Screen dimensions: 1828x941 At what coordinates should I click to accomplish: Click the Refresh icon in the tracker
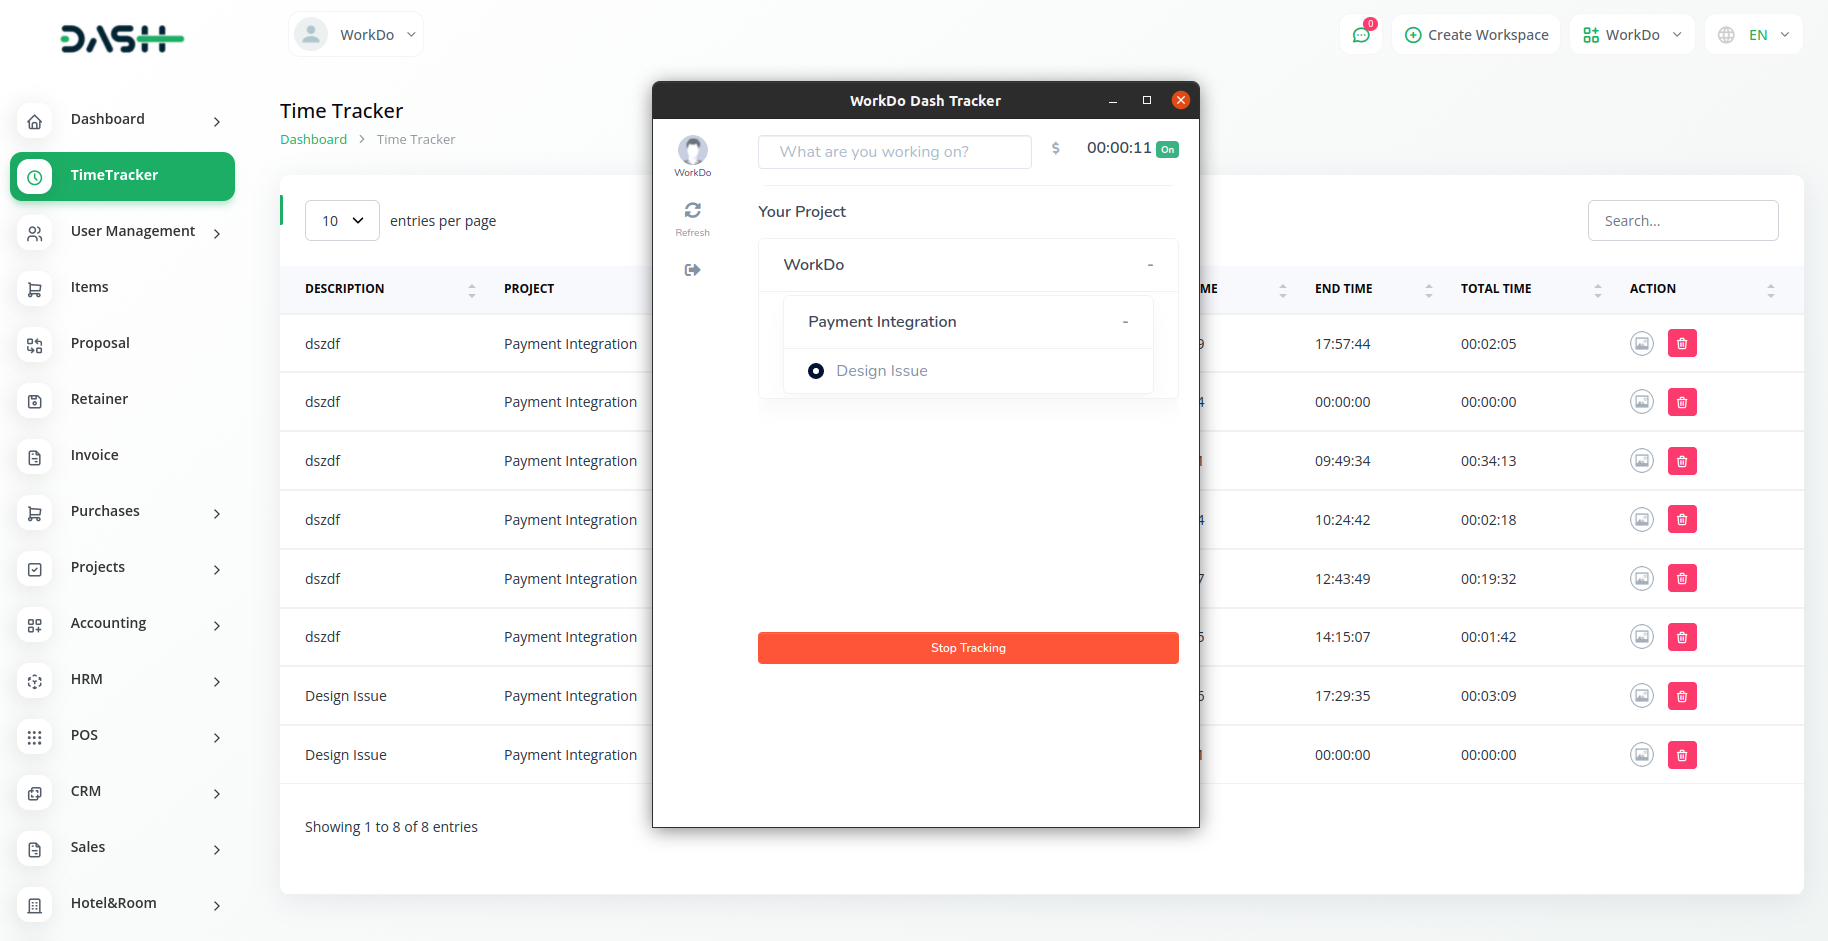click(x=692, y=212)
